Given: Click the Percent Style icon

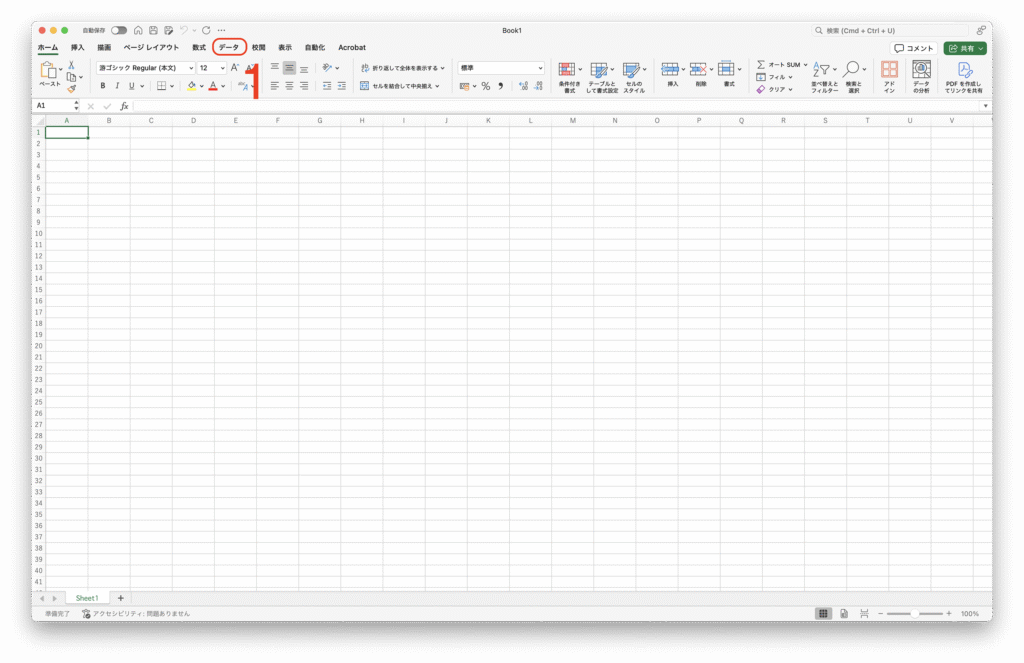Looking at the screenshot, I should click(486, 86).
